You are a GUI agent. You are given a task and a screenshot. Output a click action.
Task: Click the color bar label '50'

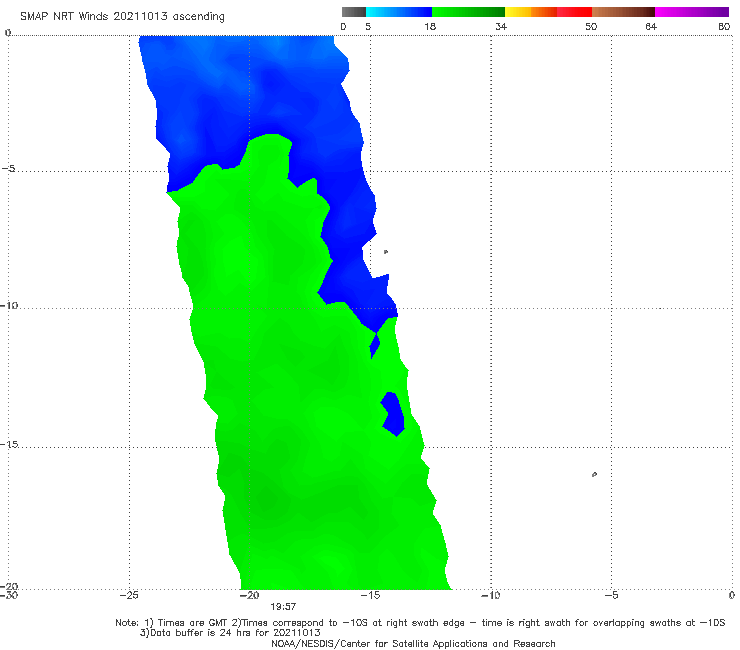591,27
